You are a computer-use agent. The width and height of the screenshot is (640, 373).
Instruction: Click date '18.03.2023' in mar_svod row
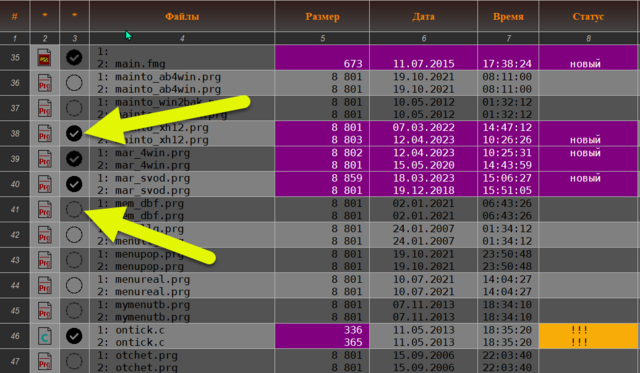(x=423, y=178)
